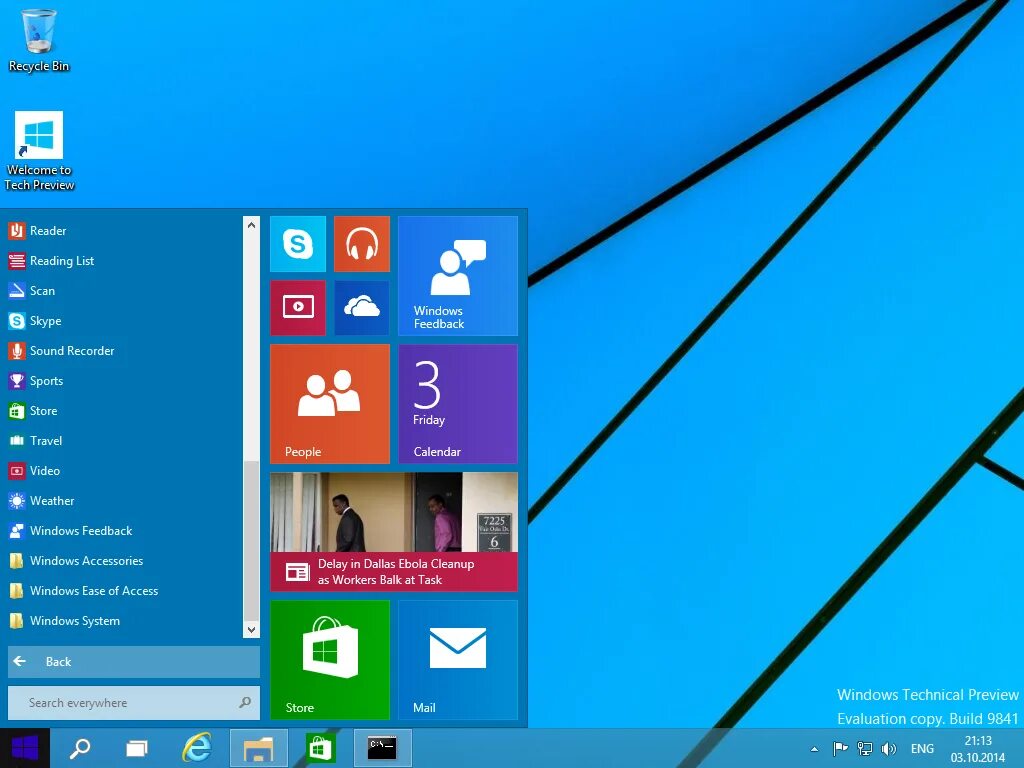The height and width of the screenshot is (768, 1024).
Task: Open the network tray icon
Action: pos(865,748)
